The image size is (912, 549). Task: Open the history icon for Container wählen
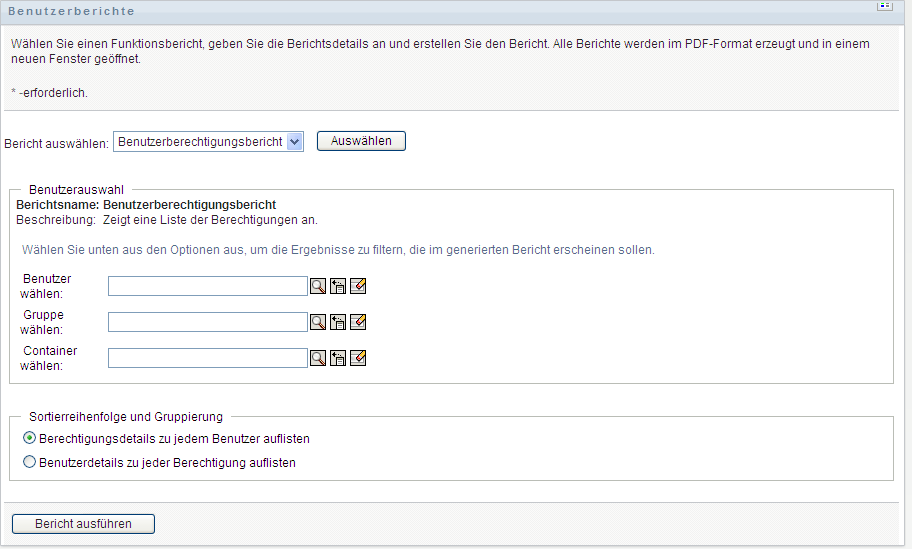click(x=338, y=358)
